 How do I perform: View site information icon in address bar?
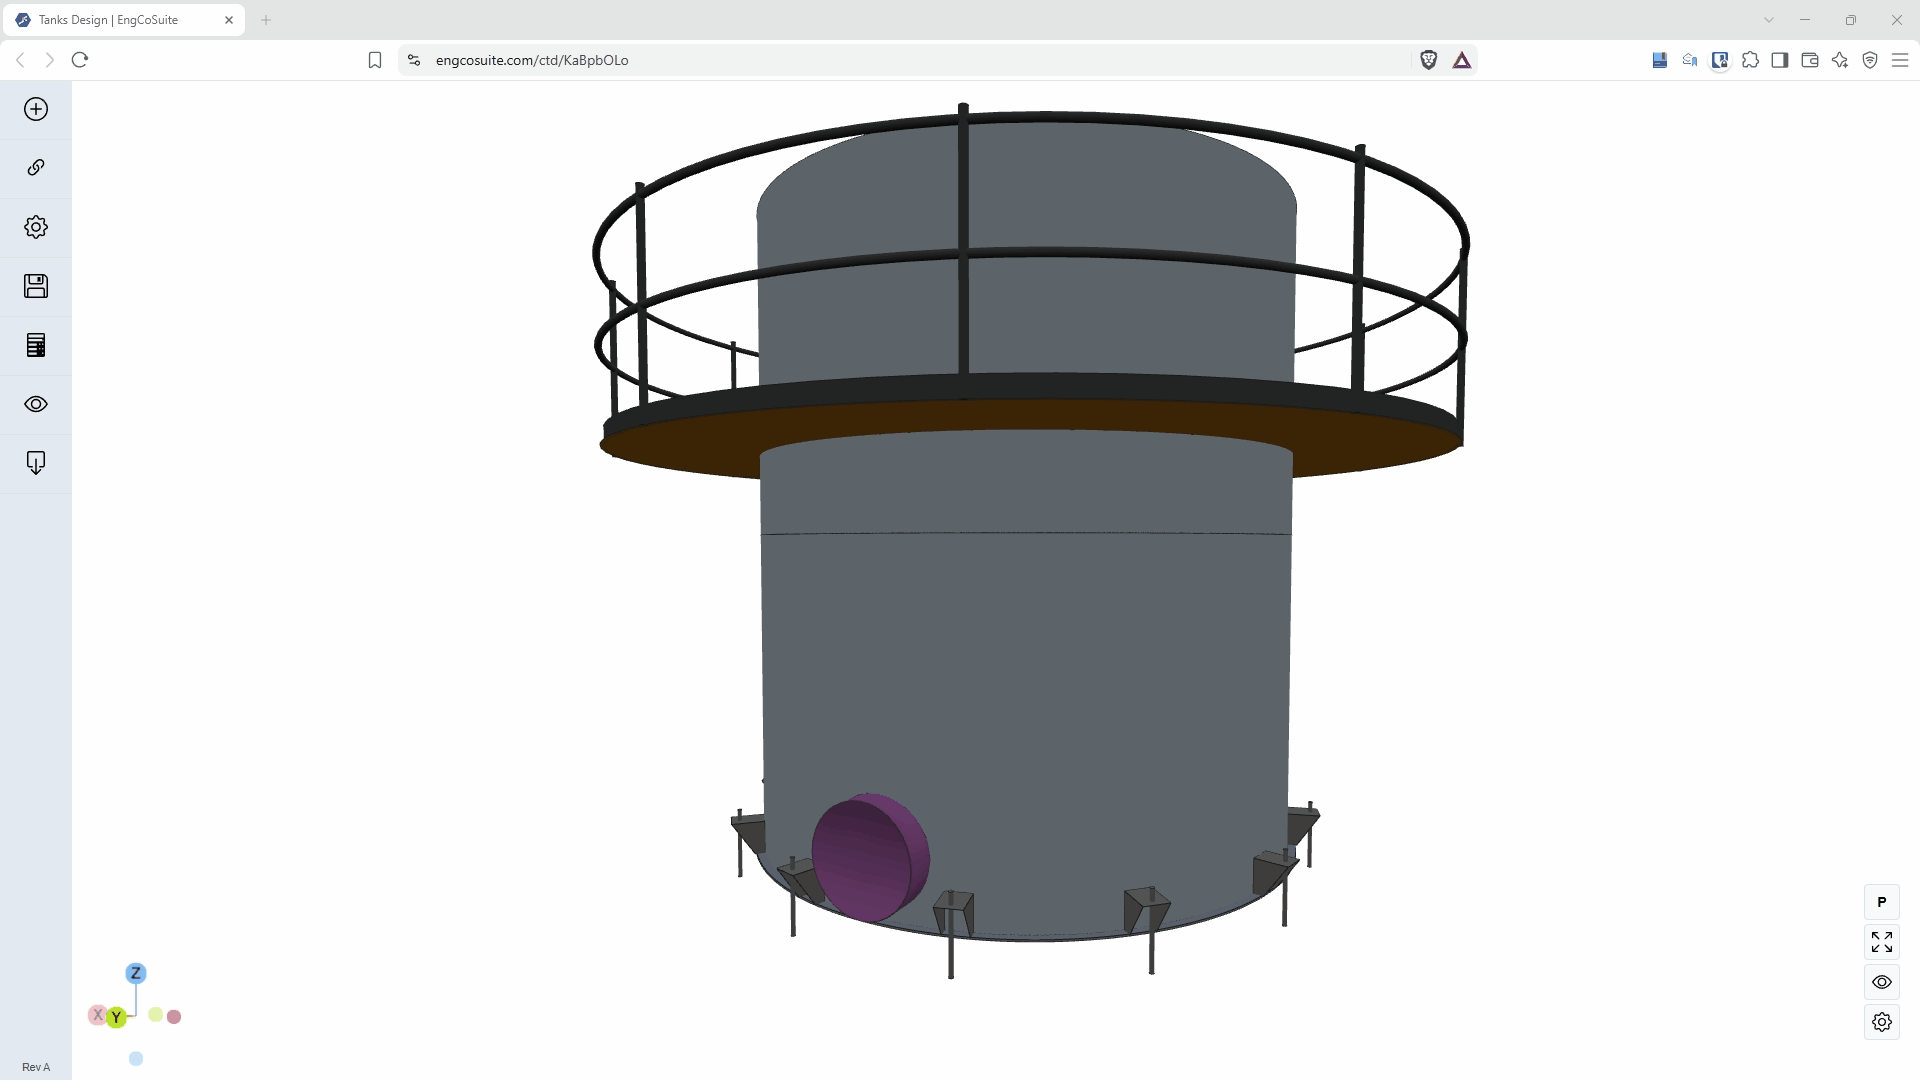point(414,60)
